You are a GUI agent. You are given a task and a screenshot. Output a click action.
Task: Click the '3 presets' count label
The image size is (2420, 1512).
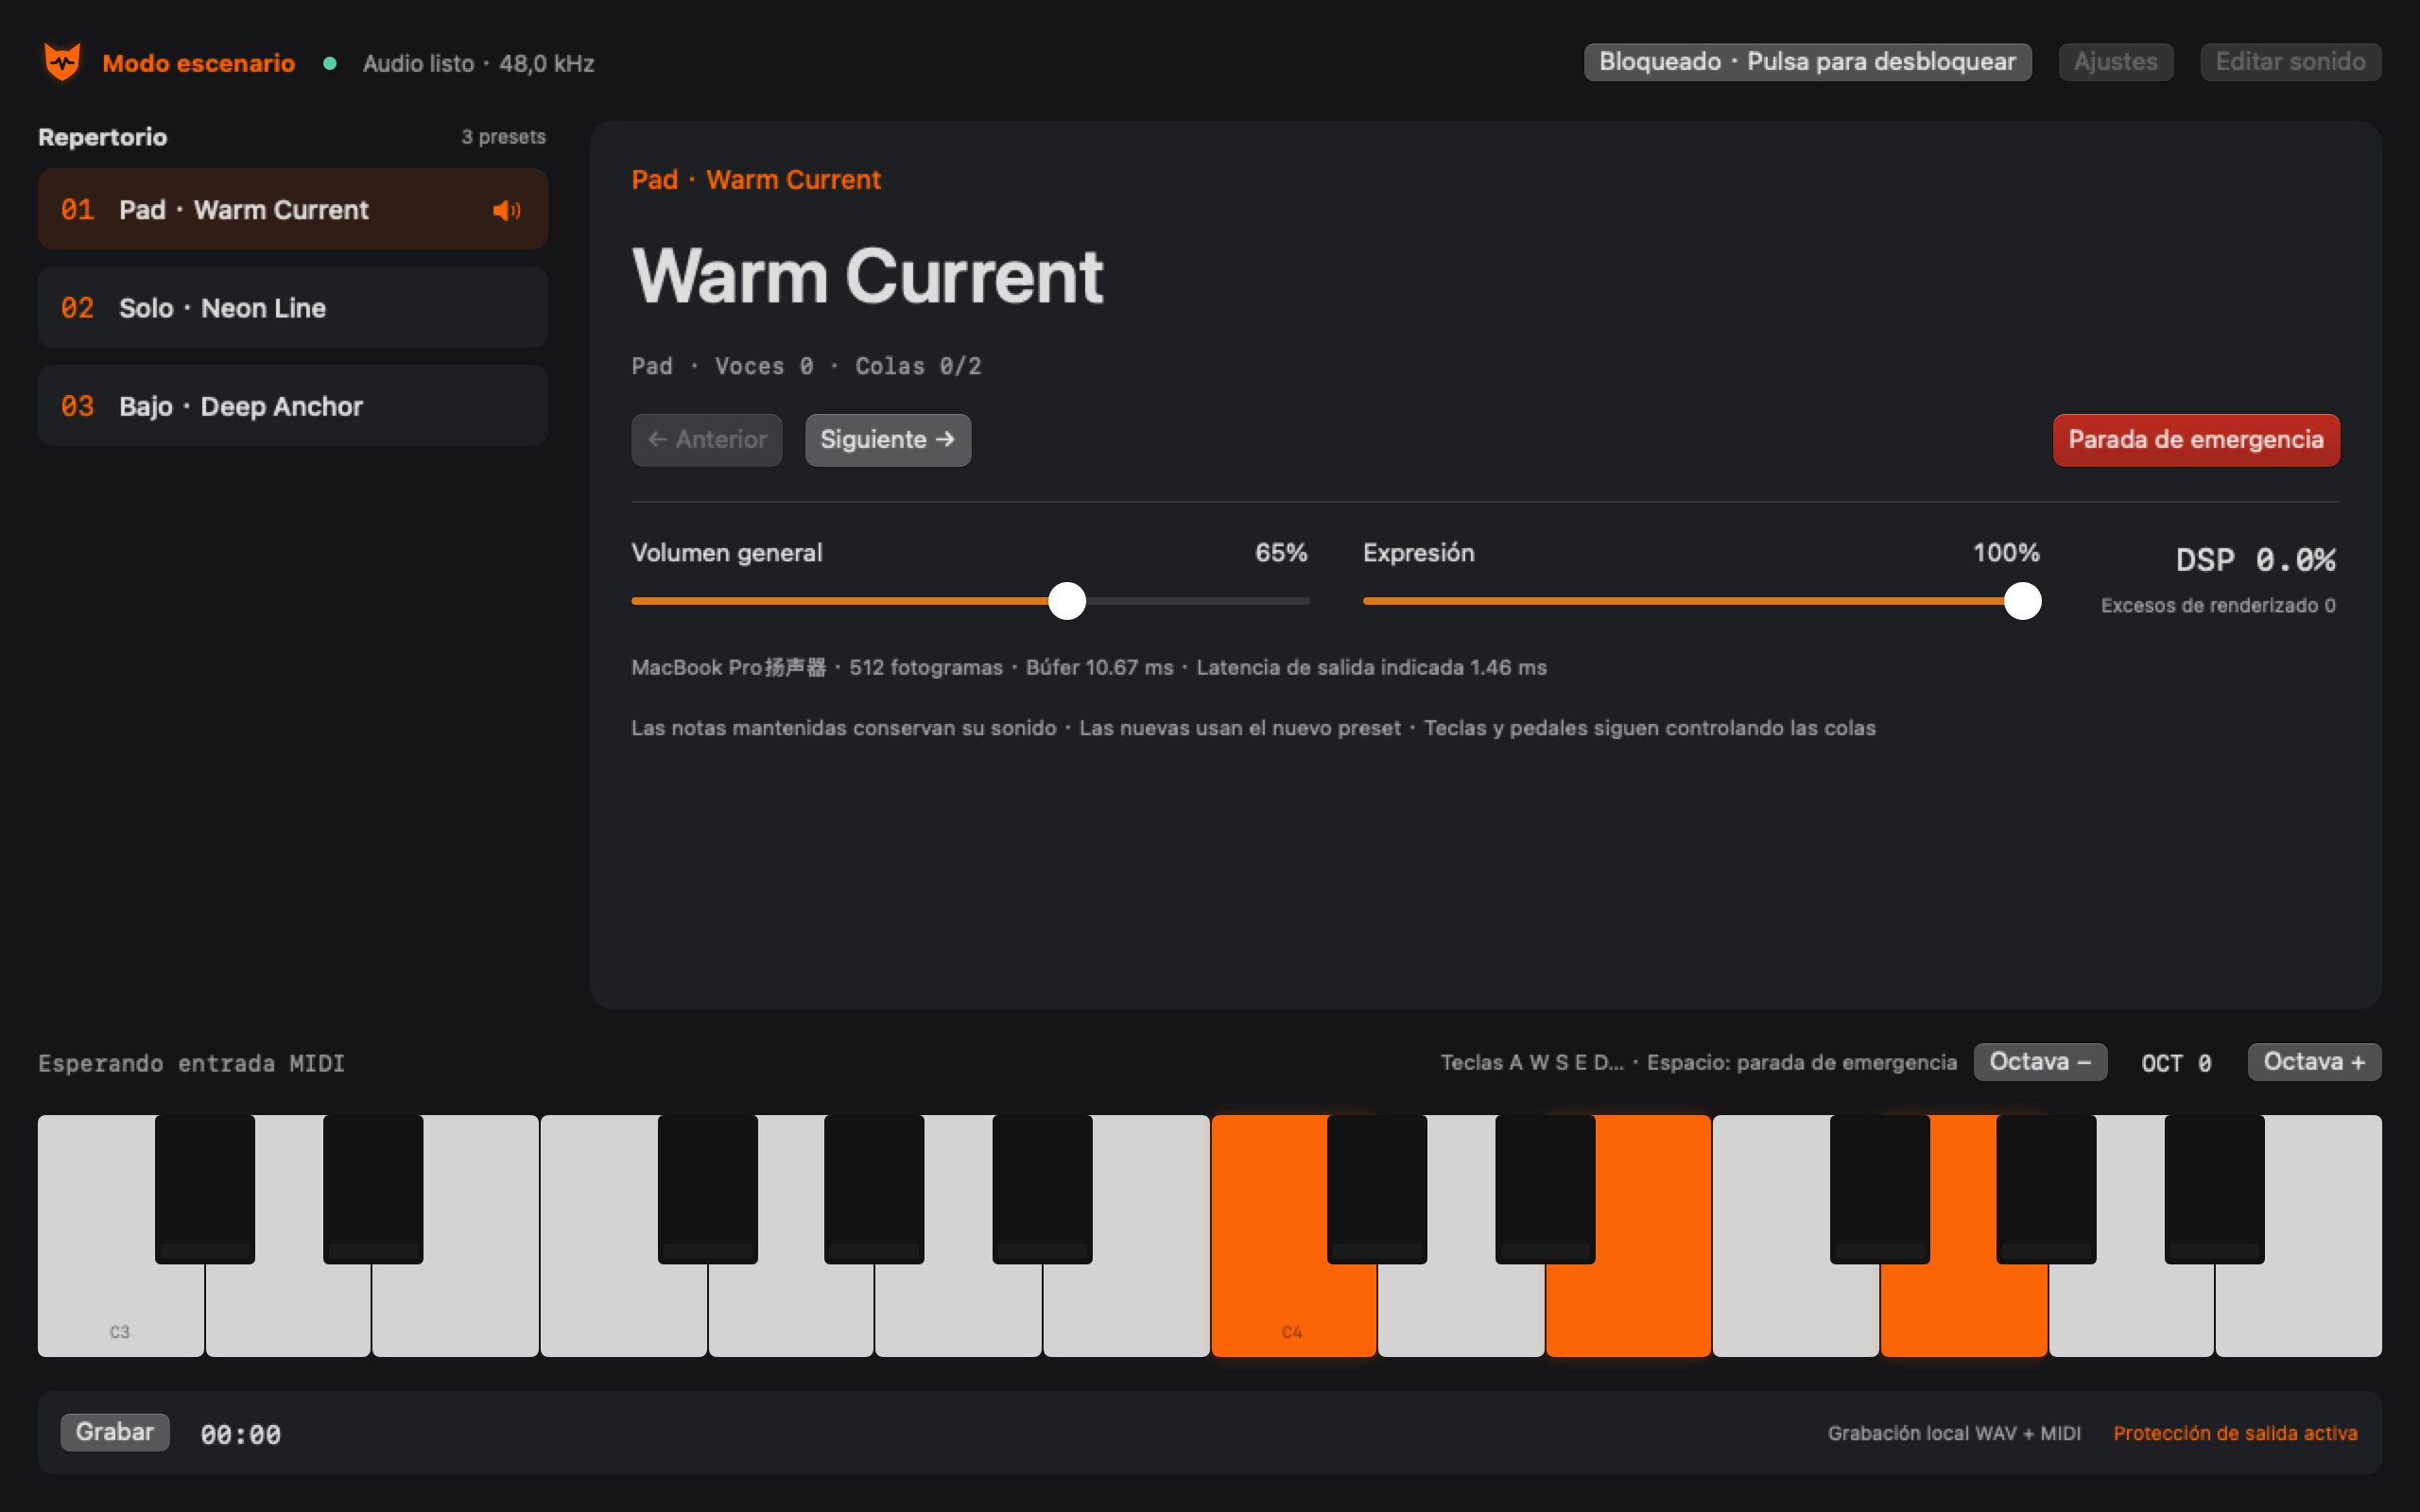click(503, 137)
